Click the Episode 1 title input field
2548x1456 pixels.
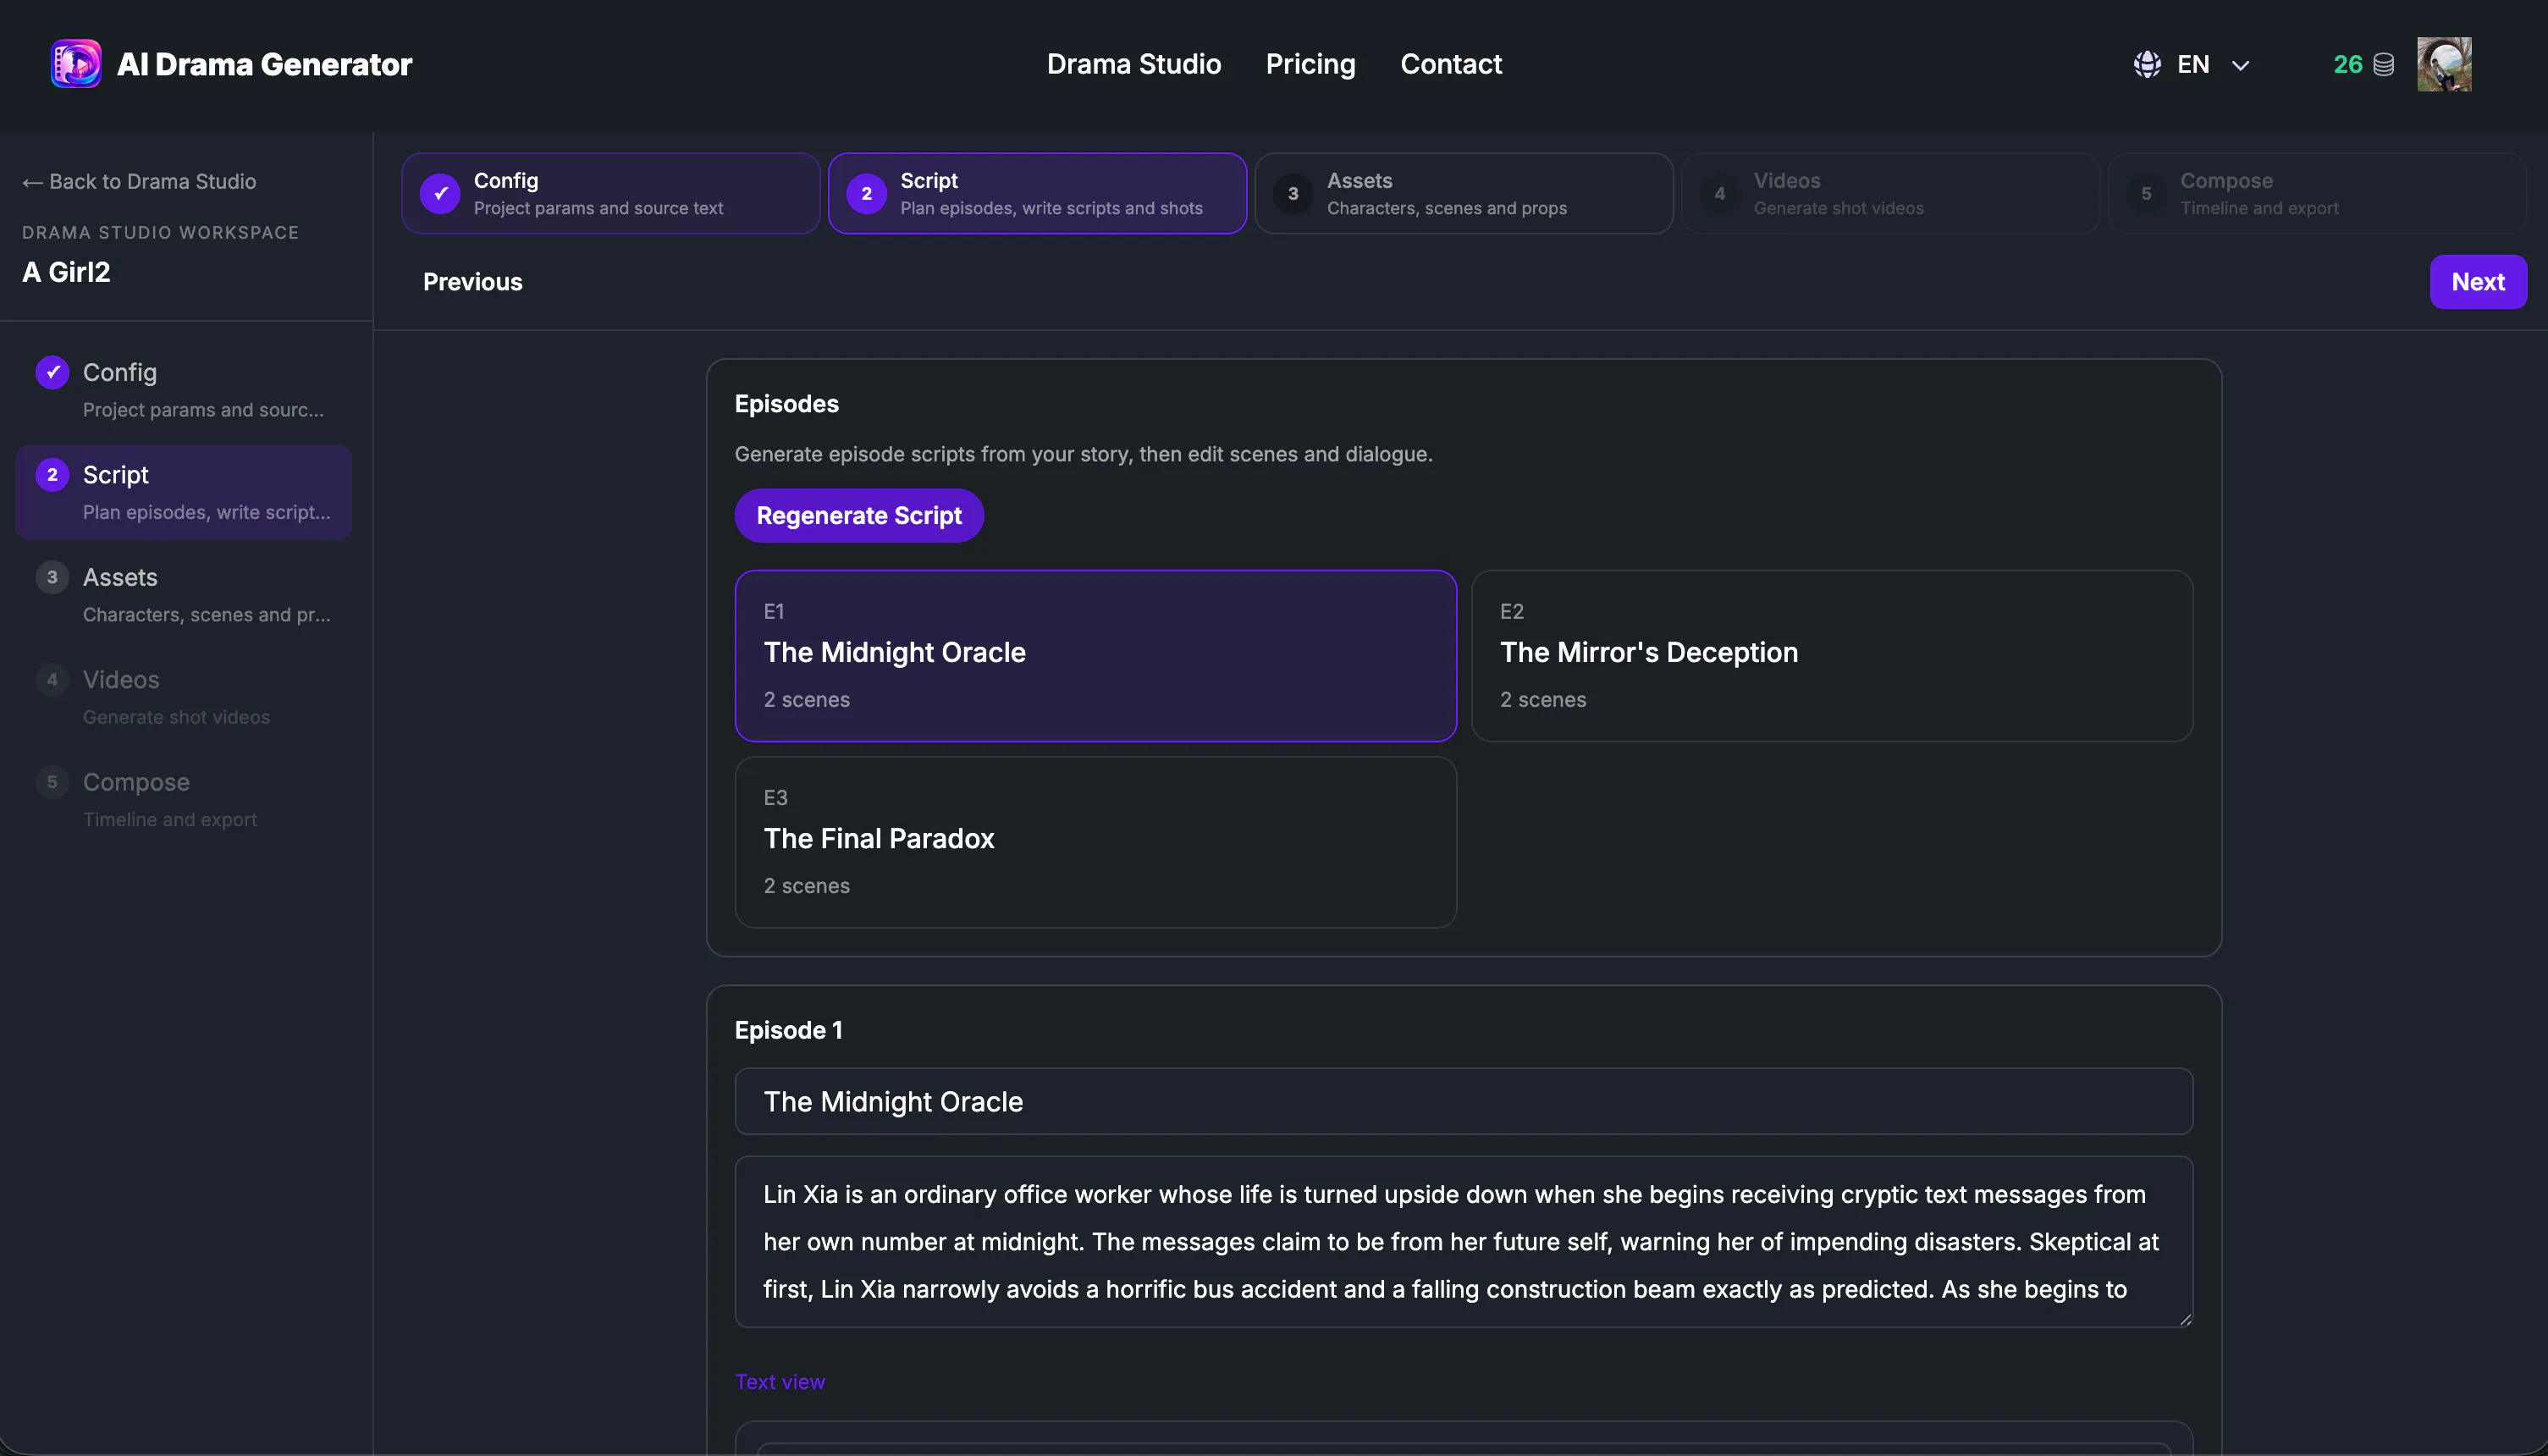click(x=1464, y=1101)
